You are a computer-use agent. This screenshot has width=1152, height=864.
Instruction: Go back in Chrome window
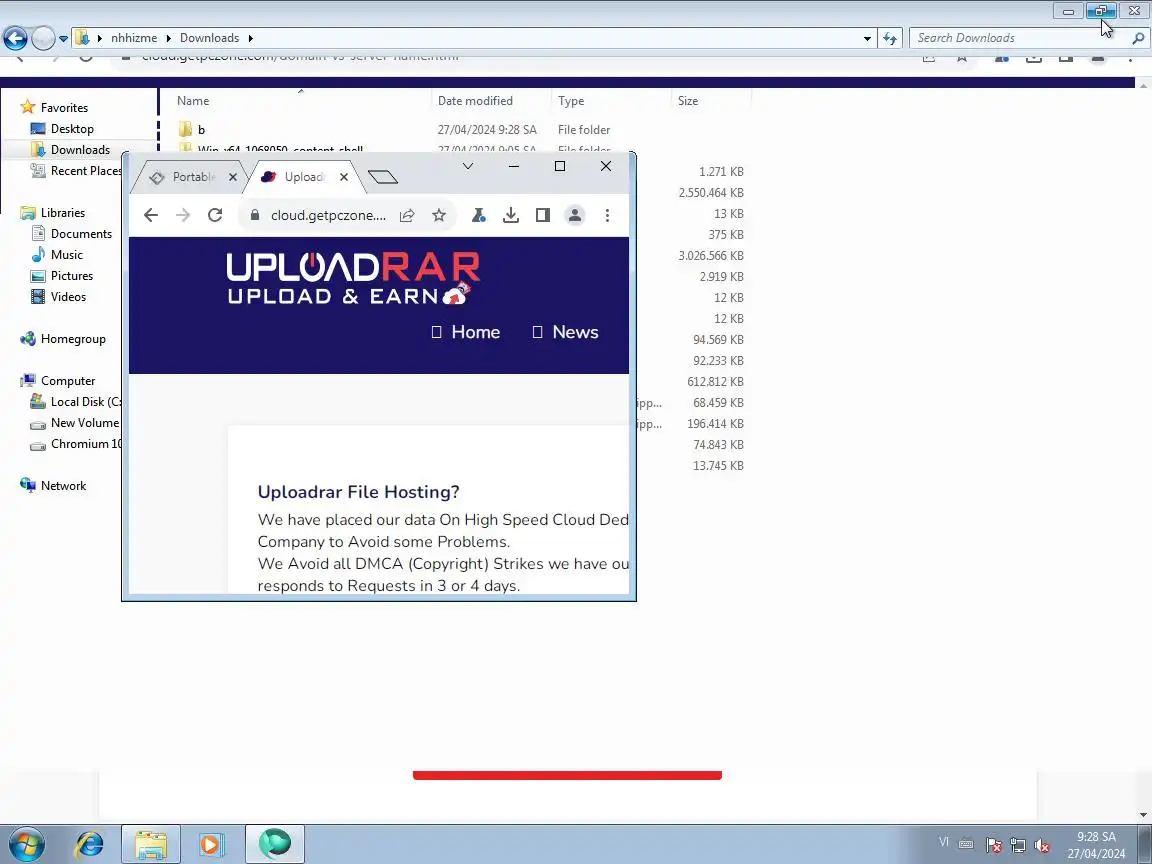tap(151, 215)
